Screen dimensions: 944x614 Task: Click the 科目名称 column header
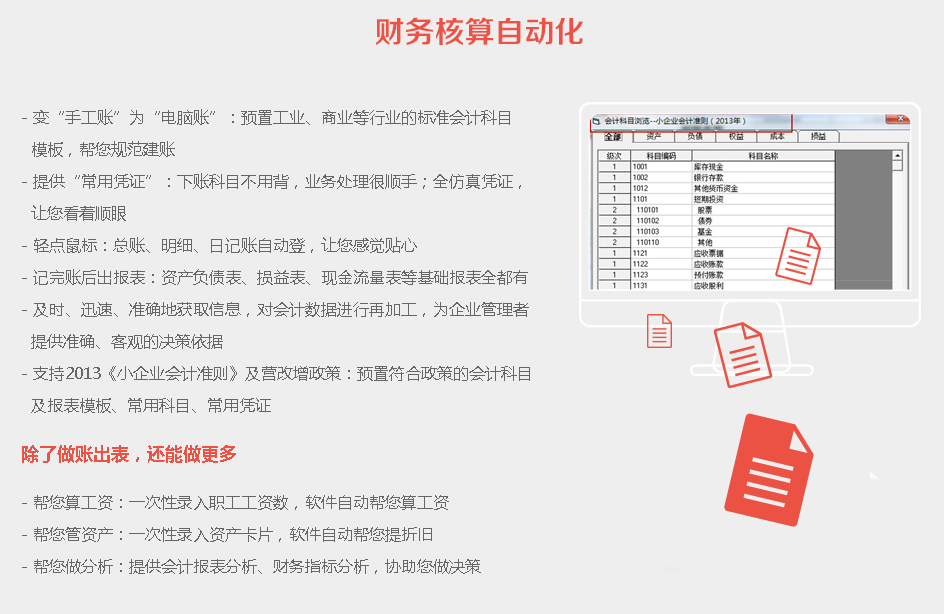(762, 156)
